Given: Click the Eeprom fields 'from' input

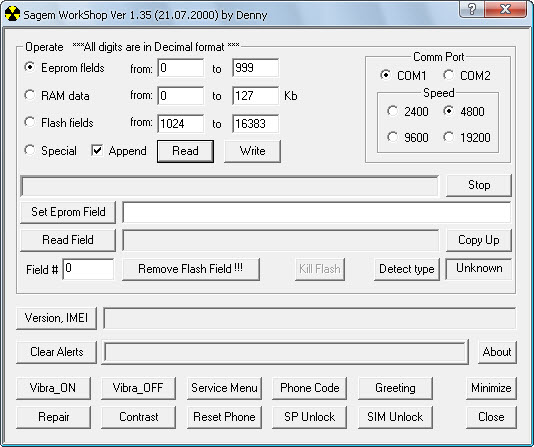Looking at the screenshot, I should 181,68.
